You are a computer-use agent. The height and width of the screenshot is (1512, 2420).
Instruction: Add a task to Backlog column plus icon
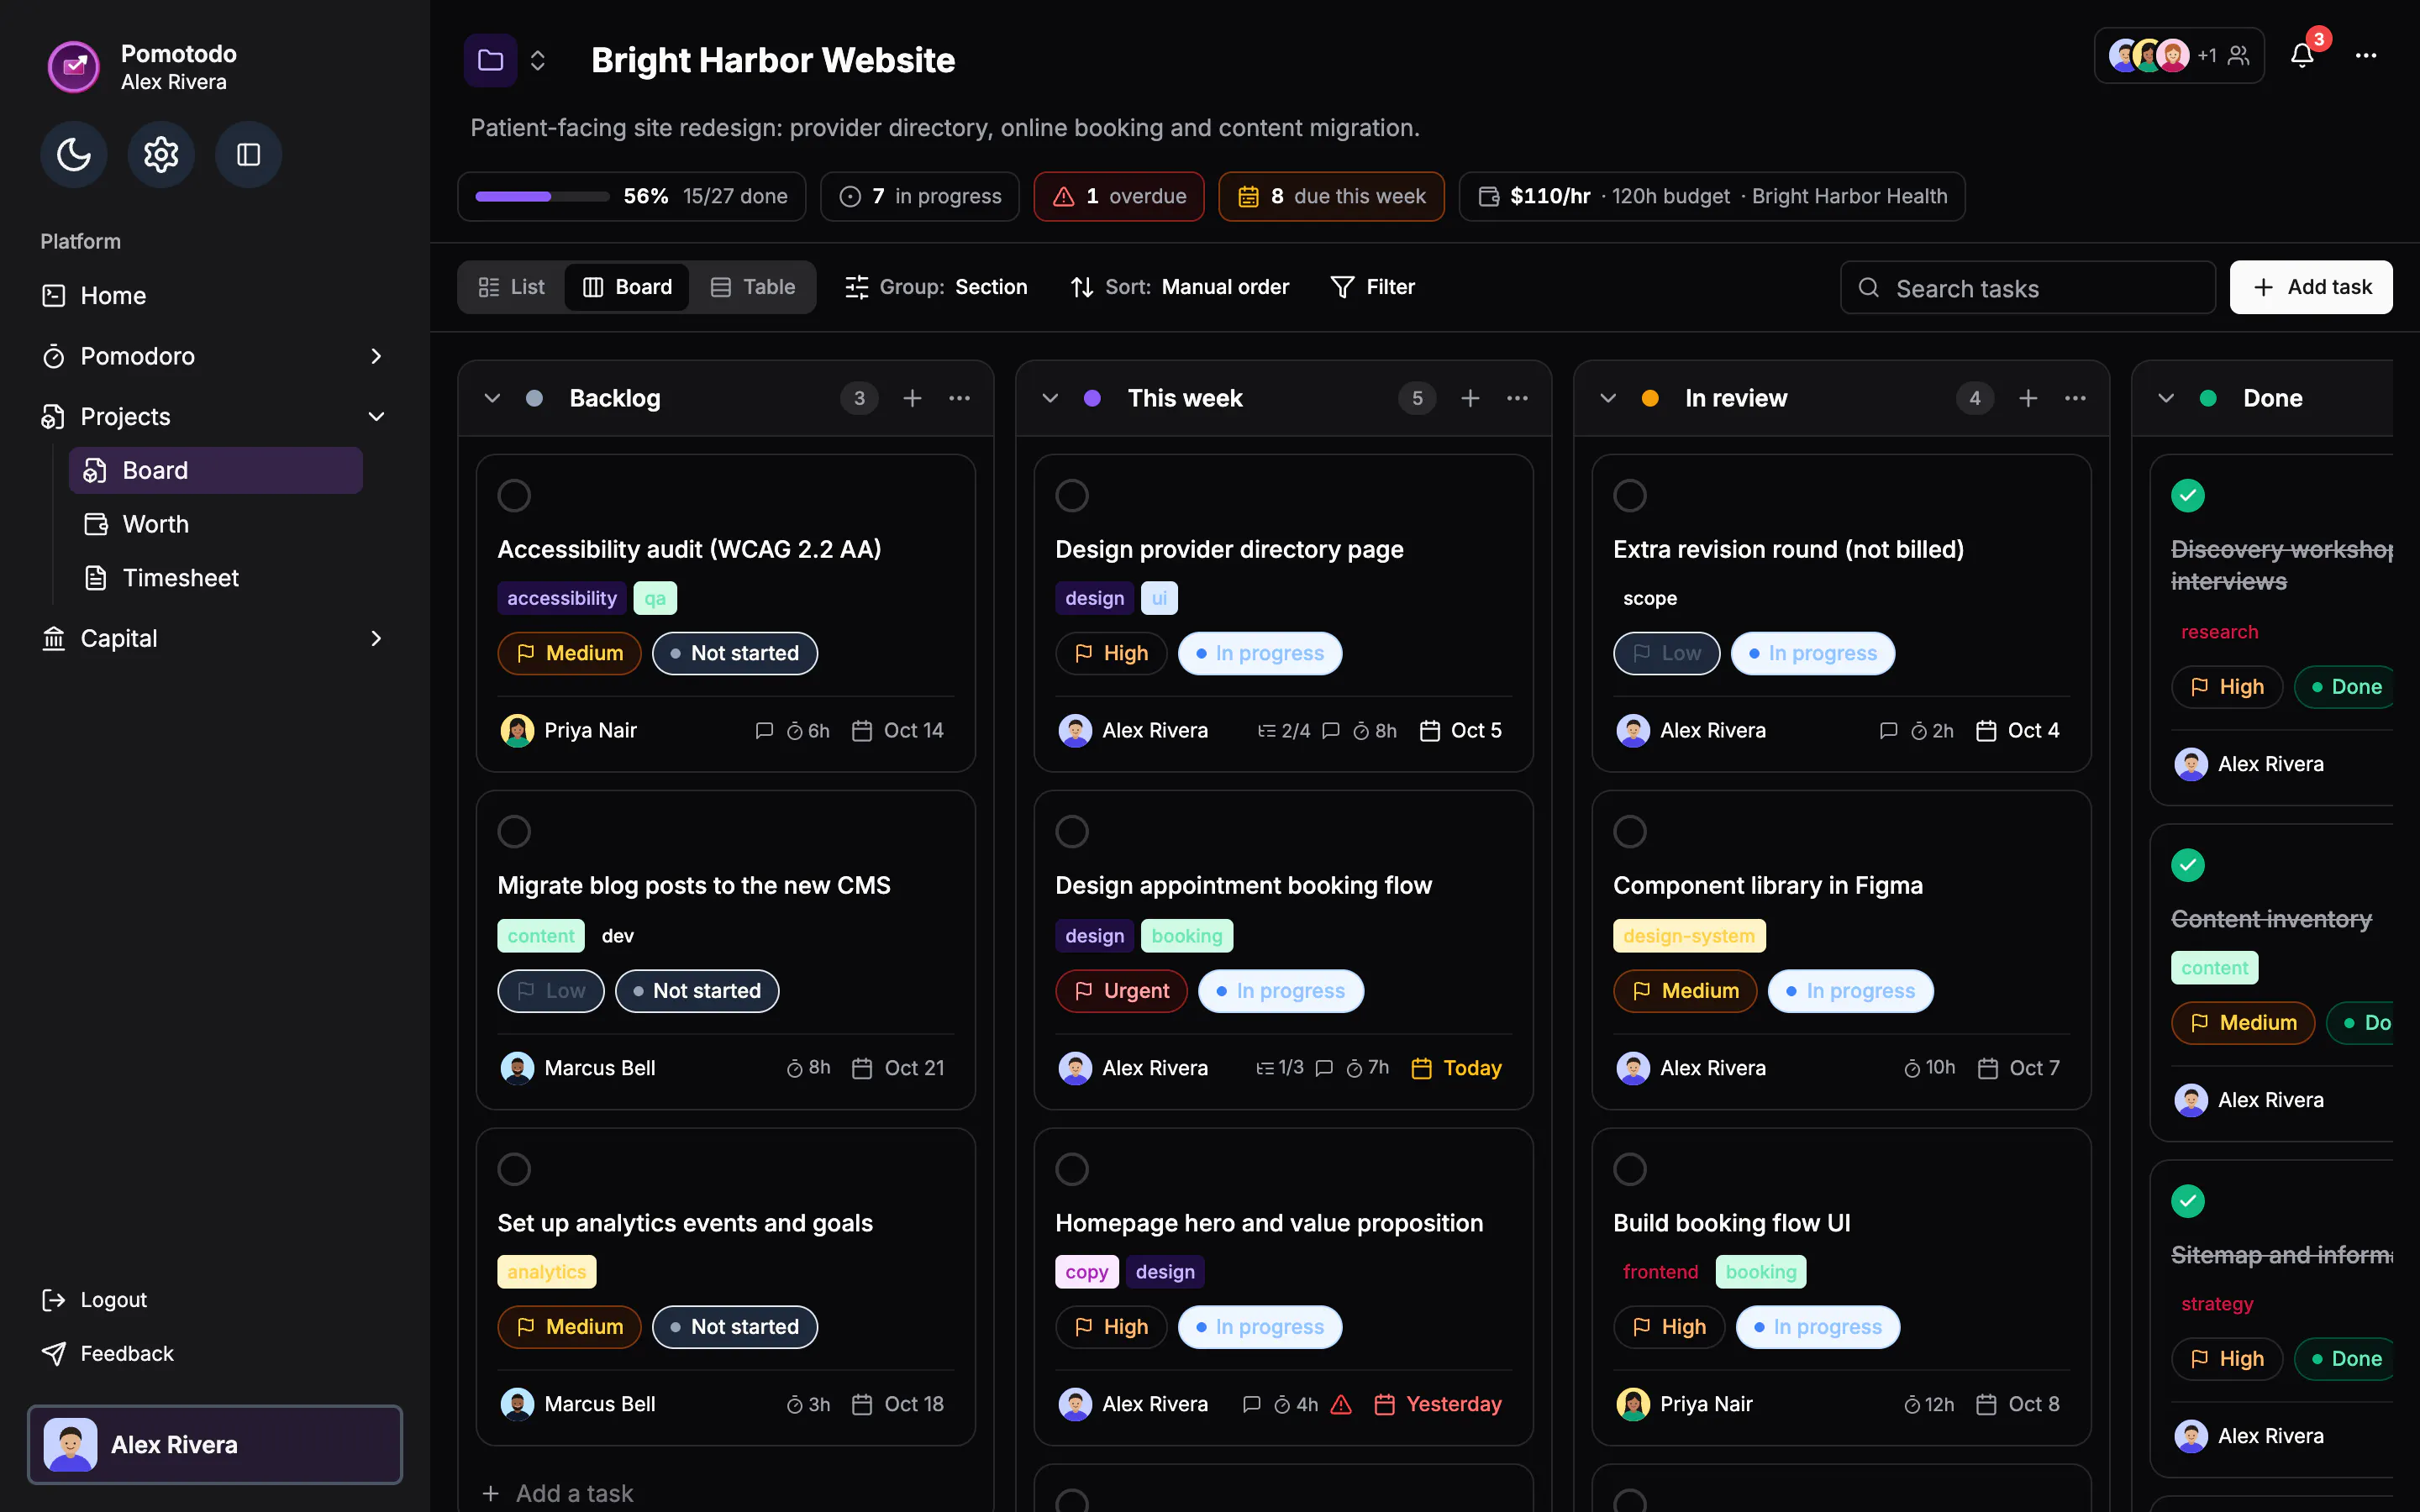pos(912,398)
